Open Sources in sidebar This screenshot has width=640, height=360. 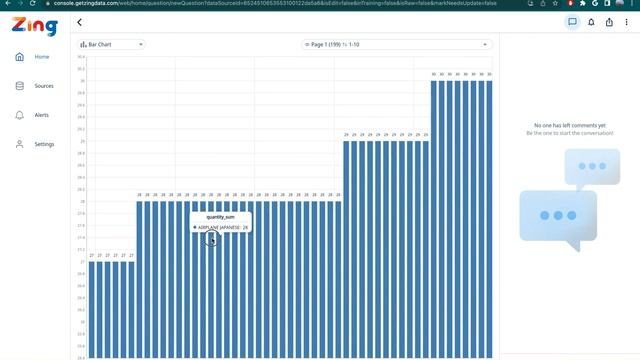click(44, 86)
